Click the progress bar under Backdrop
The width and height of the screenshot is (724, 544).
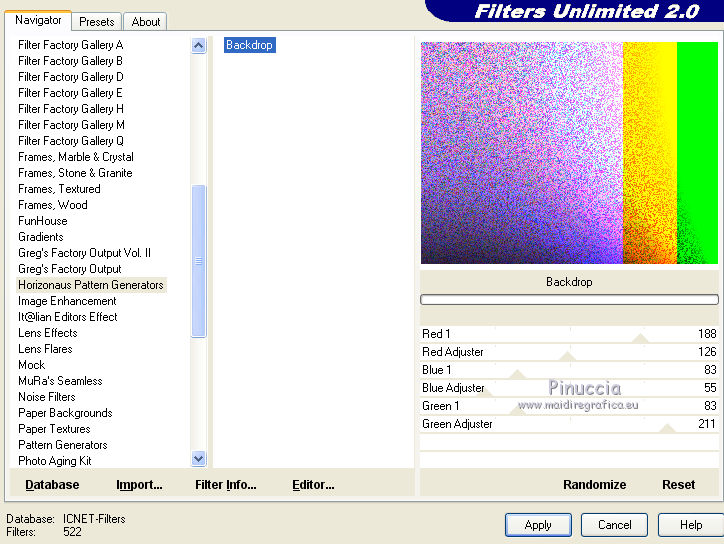click(x=569, y=300)
